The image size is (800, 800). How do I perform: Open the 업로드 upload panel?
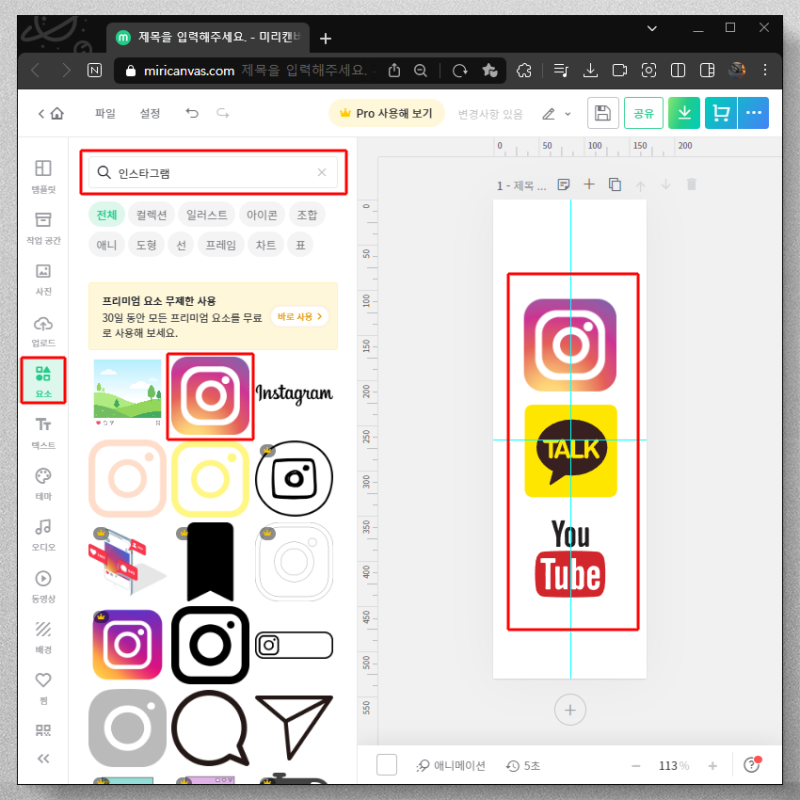pos(43,331)
